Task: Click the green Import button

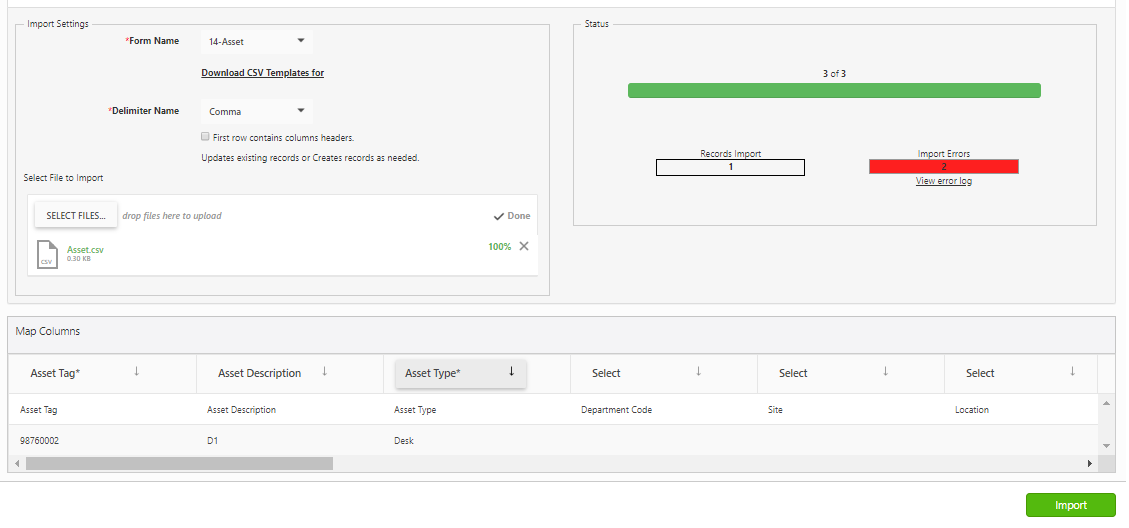Action: 1070,505
